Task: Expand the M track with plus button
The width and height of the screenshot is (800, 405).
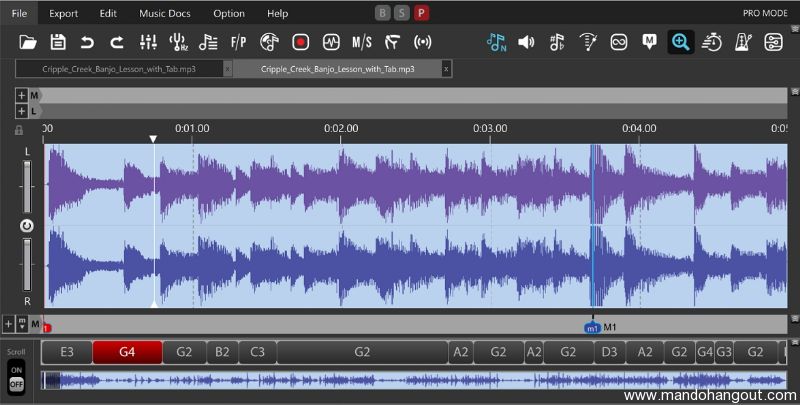Action: [21, 95]
